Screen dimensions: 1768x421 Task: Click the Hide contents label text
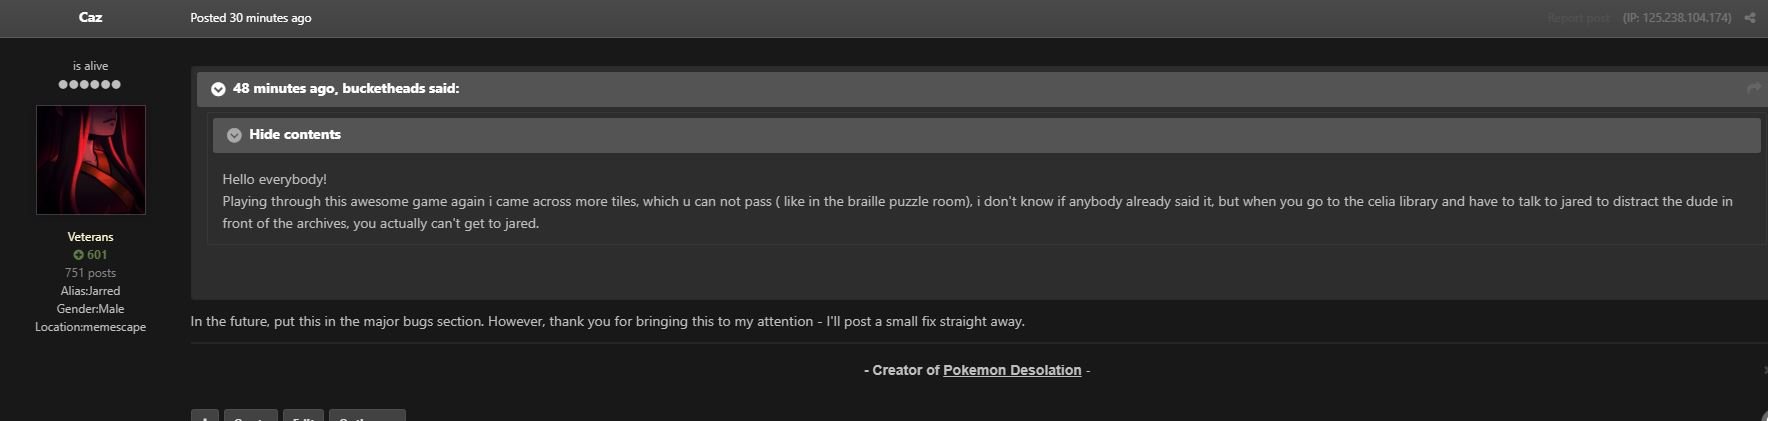point(295,135)
